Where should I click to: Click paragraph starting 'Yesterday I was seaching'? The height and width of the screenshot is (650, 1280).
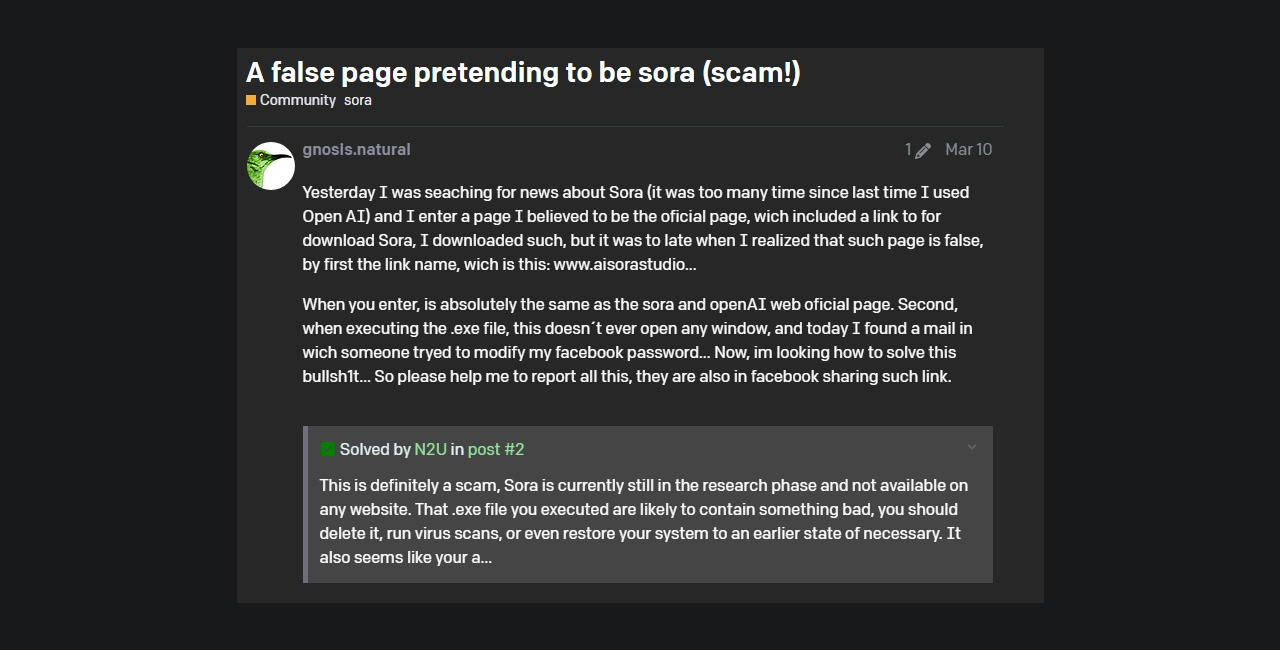pos(643,228)
